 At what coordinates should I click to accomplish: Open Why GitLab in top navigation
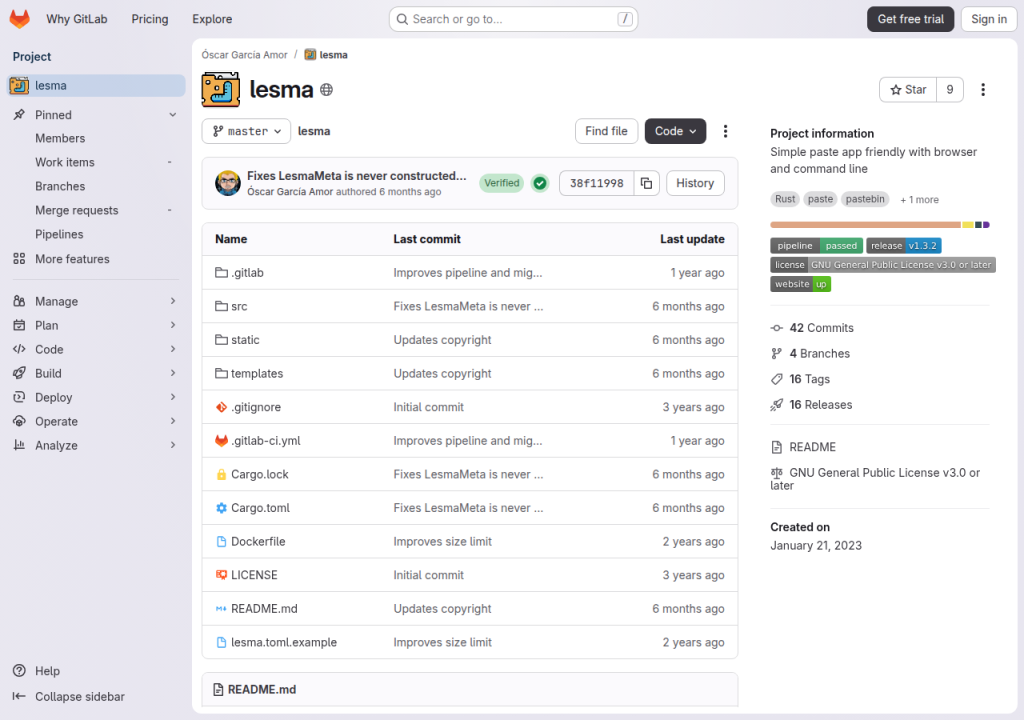coord(76,19)
